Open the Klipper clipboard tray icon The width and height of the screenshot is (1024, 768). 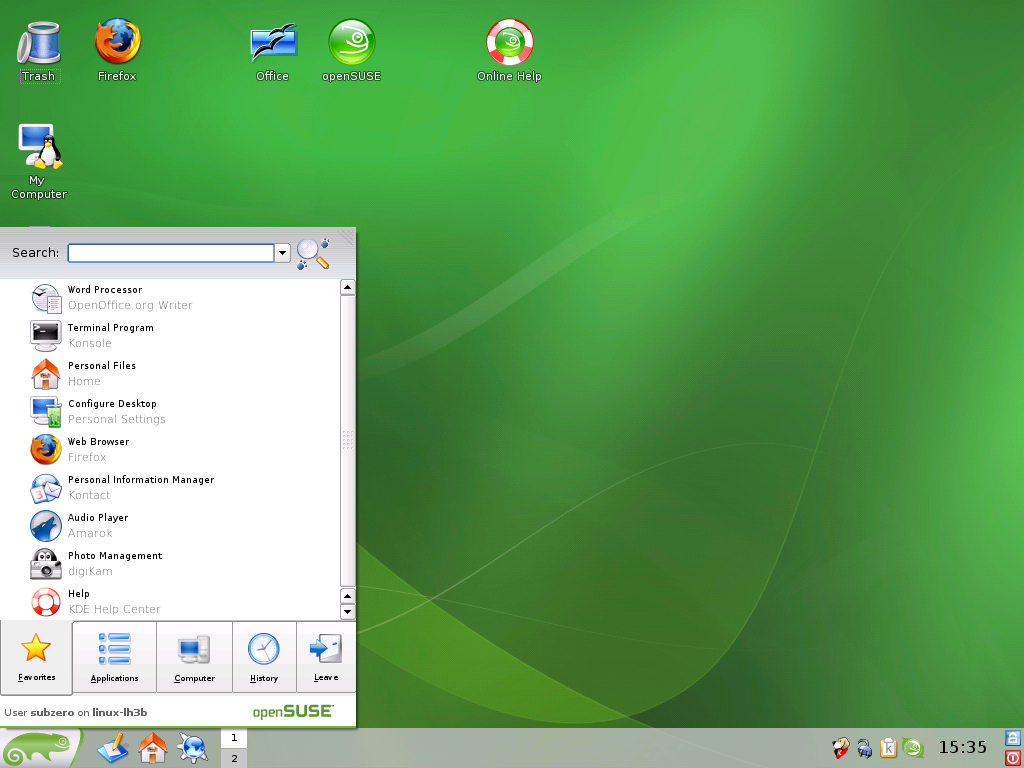888,748
